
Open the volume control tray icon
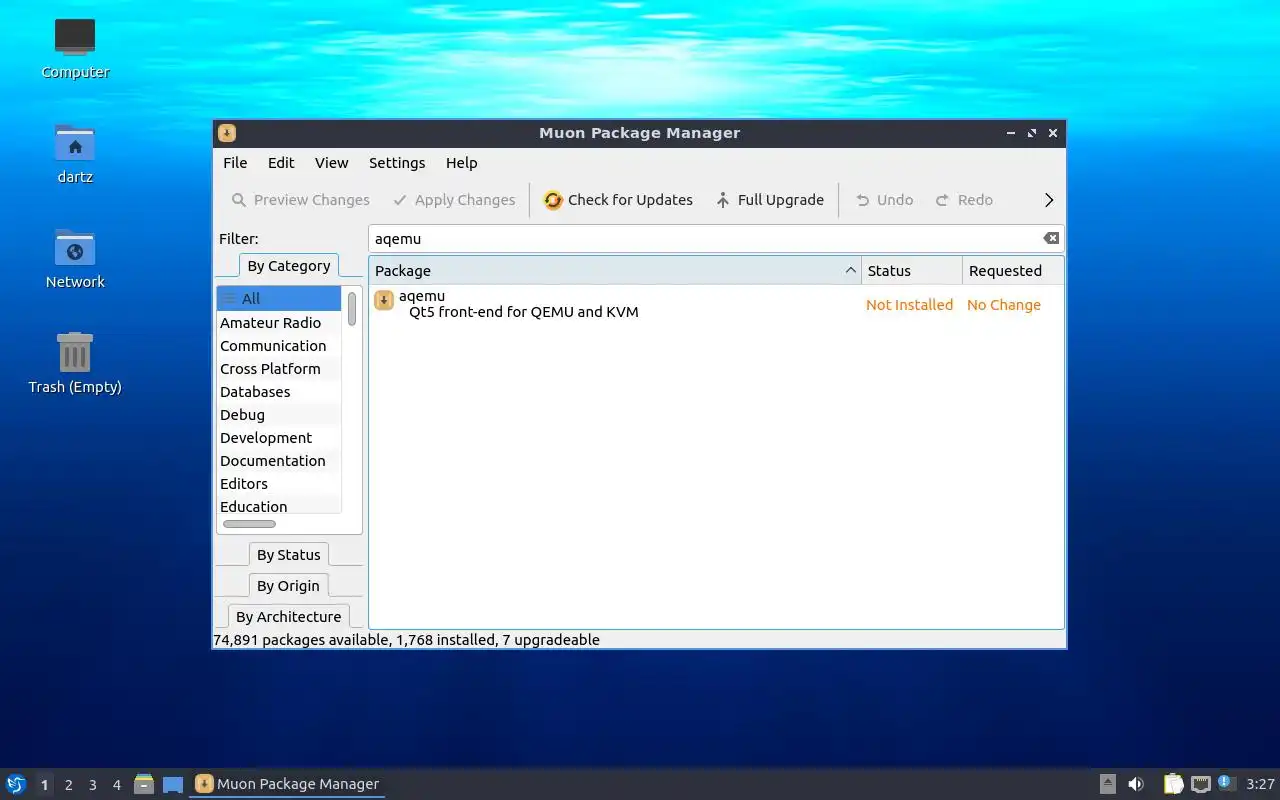coord(1136,784)
